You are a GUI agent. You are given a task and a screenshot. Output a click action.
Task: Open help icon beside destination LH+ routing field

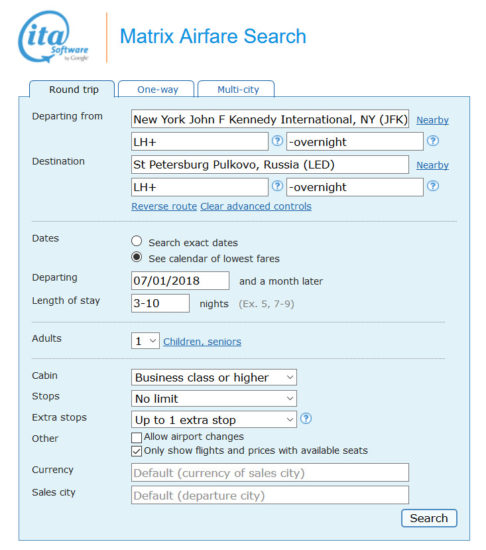tap(277, 186)
